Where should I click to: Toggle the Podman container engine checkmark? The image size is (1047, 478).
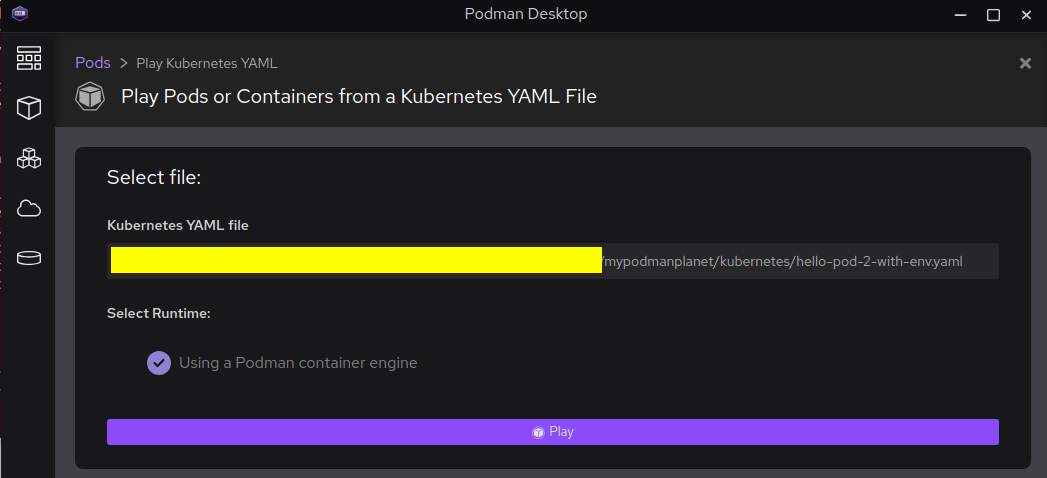(x=159, y=363)
